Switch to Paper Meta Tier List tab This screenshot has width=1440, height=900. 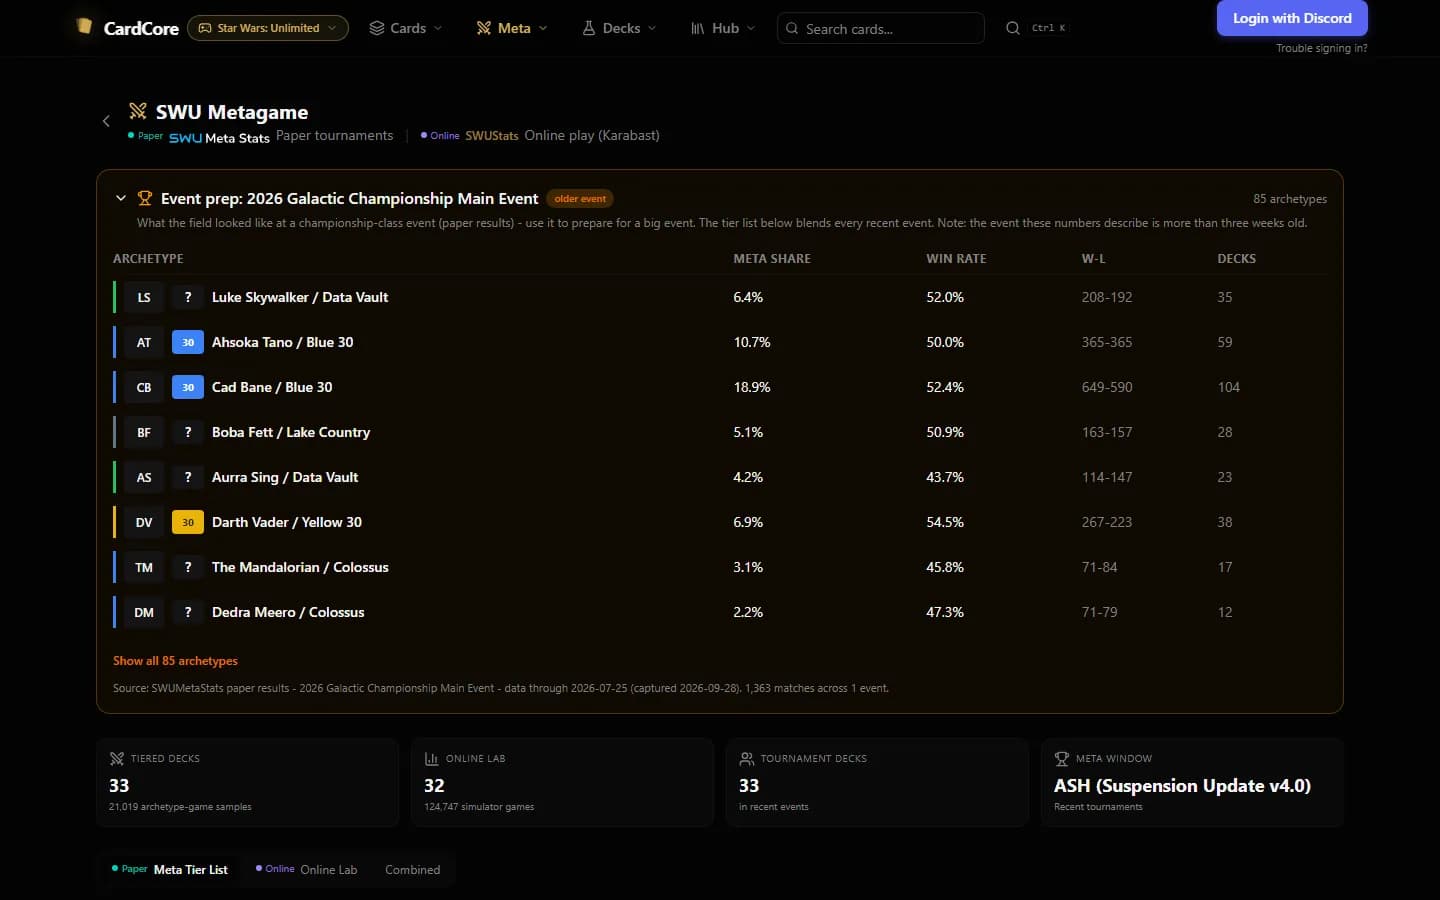point(170,870)
